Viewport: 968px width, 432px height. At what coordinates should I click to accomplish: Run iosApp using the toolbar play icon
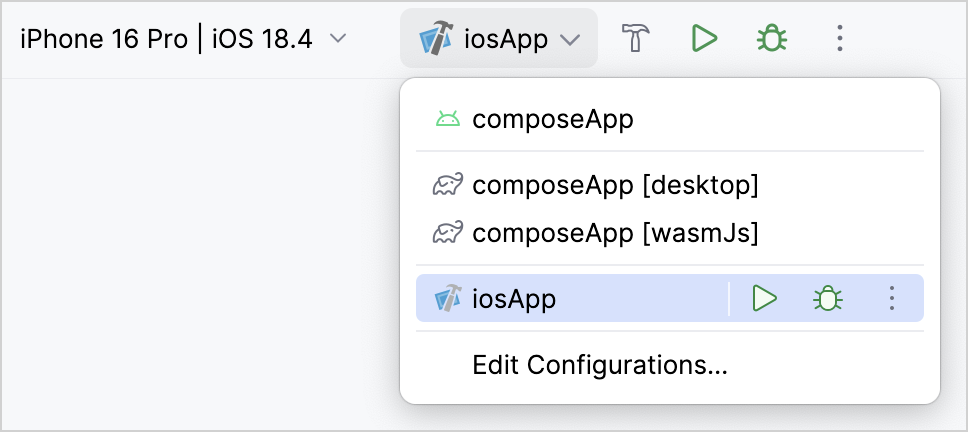point(705,39)
